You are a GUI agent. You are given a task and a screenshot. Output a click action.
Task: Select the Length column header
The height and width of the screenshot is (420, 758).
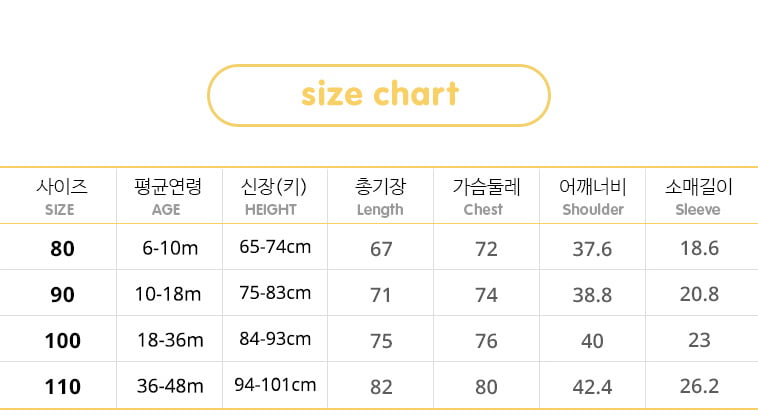[x=380, y=197]
